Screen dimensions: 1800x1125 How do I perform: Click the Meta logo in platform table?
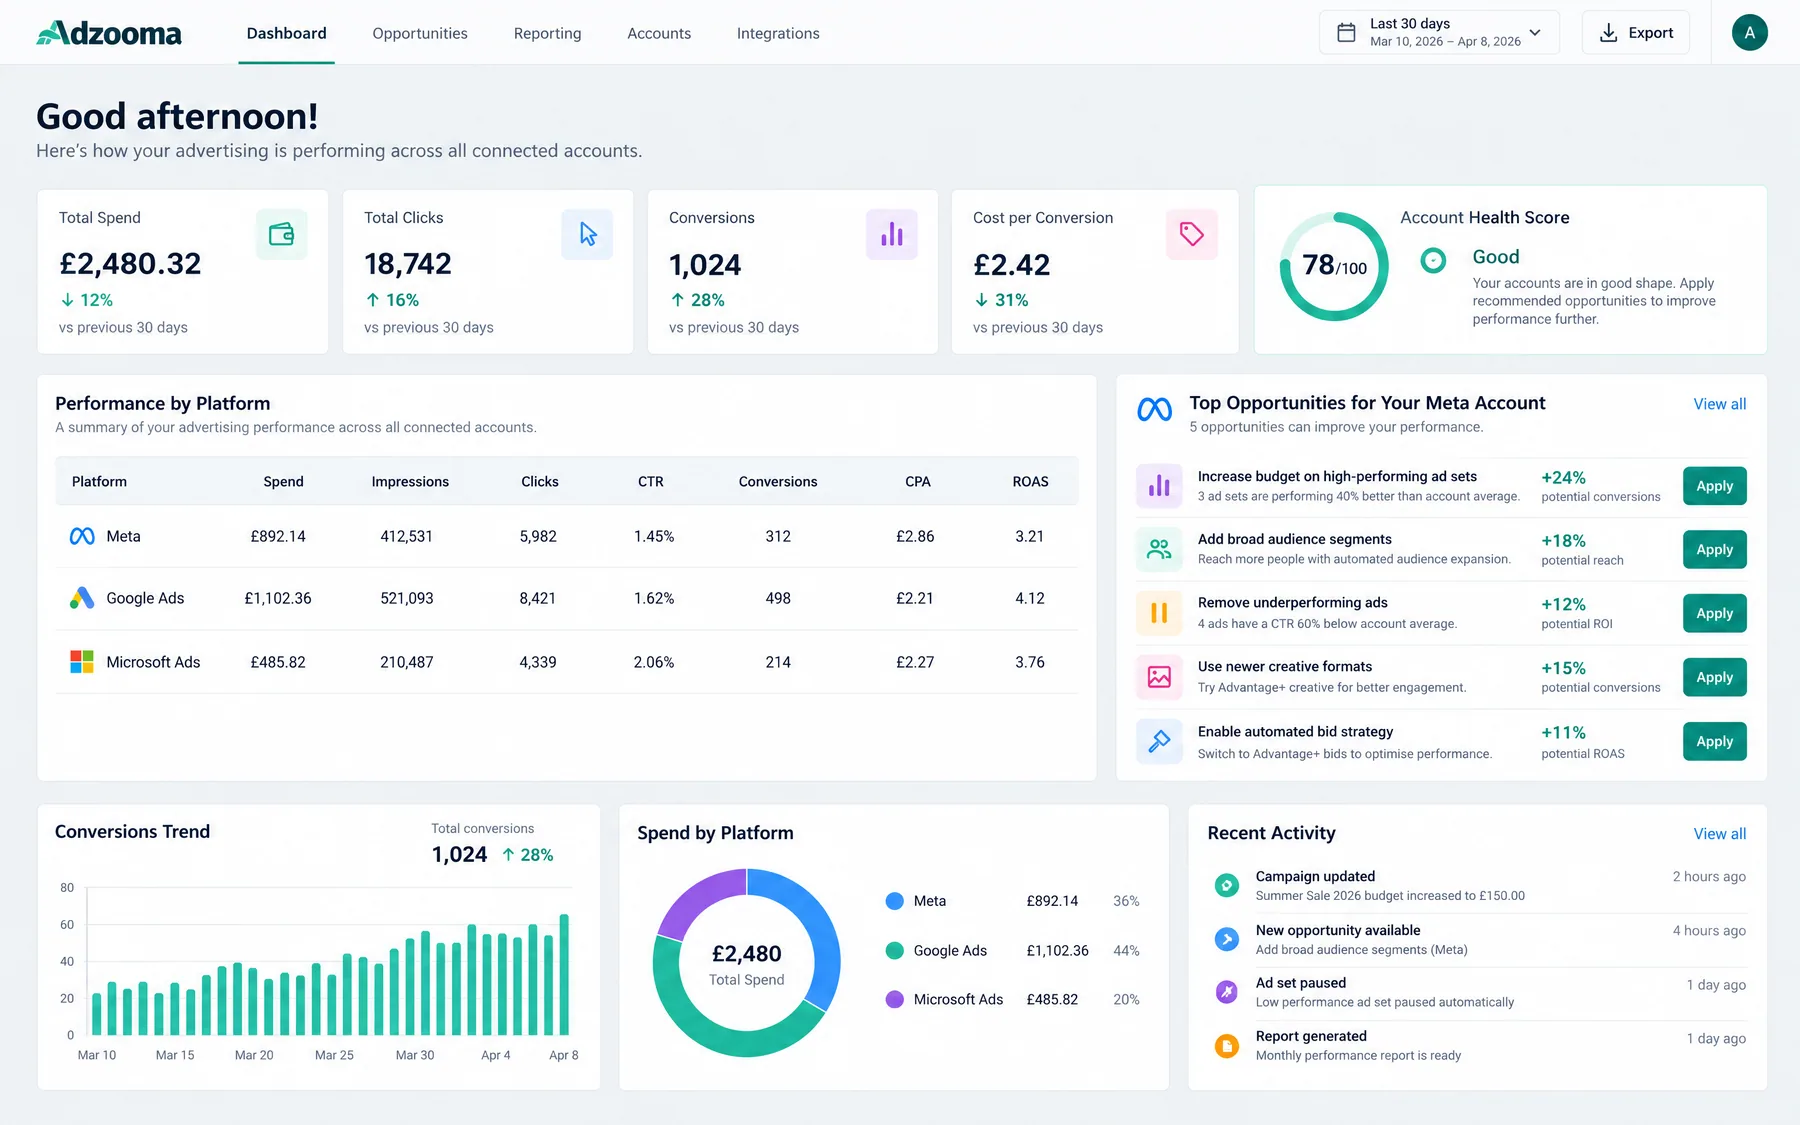pos(82,536)
